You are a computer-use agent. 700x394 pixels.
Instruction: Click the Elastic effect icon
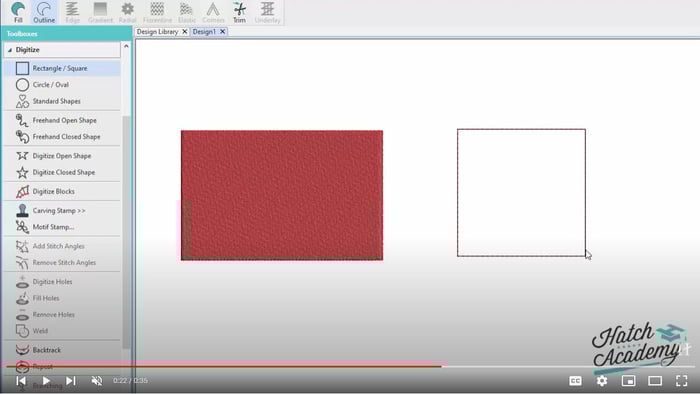(x=187, y=12)
